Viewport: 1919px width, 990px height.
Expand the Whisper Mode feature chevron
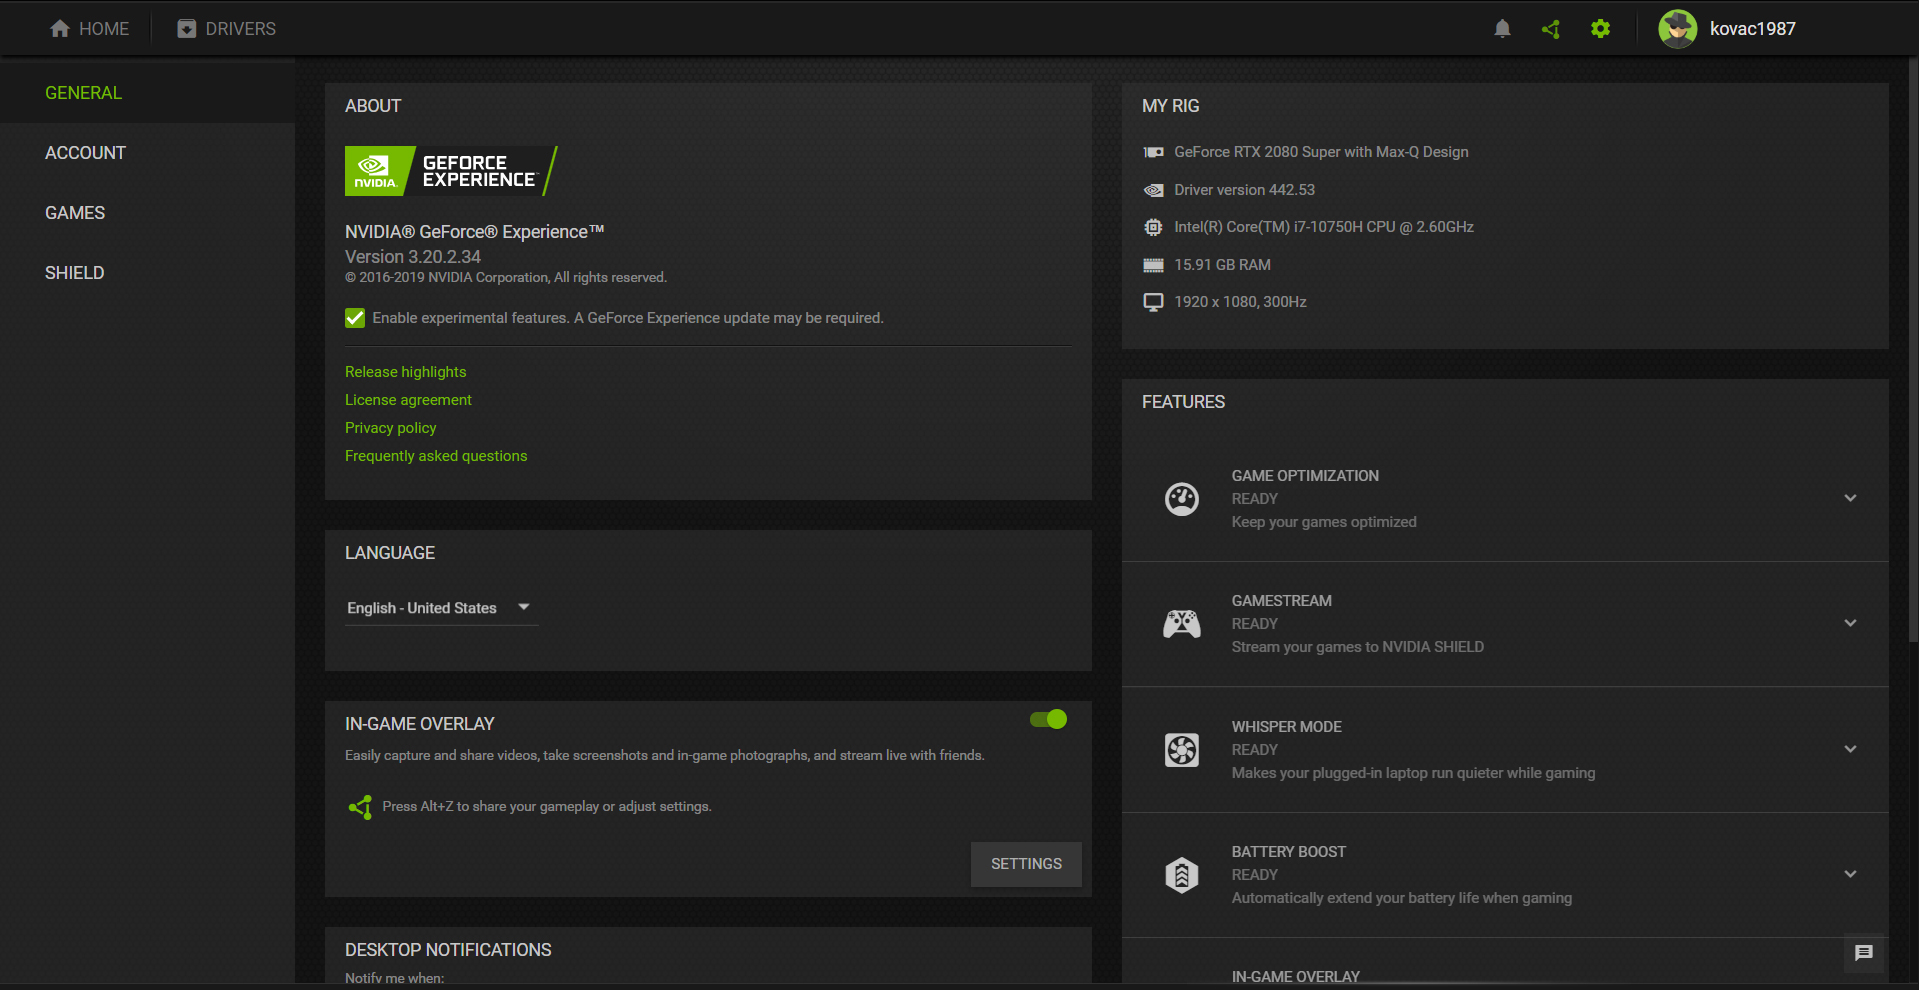[1850, 749]
